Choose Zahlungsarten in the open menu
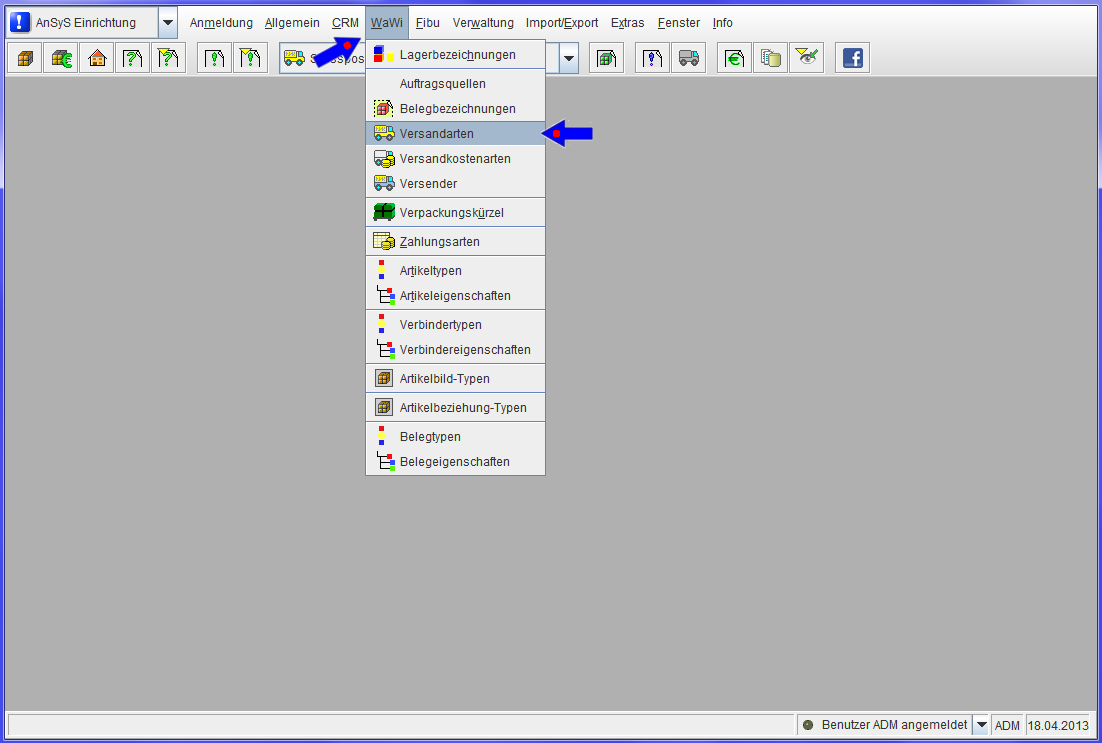Image resolution: width=1102 pixels, height=743 pixels. coord(439,241)
